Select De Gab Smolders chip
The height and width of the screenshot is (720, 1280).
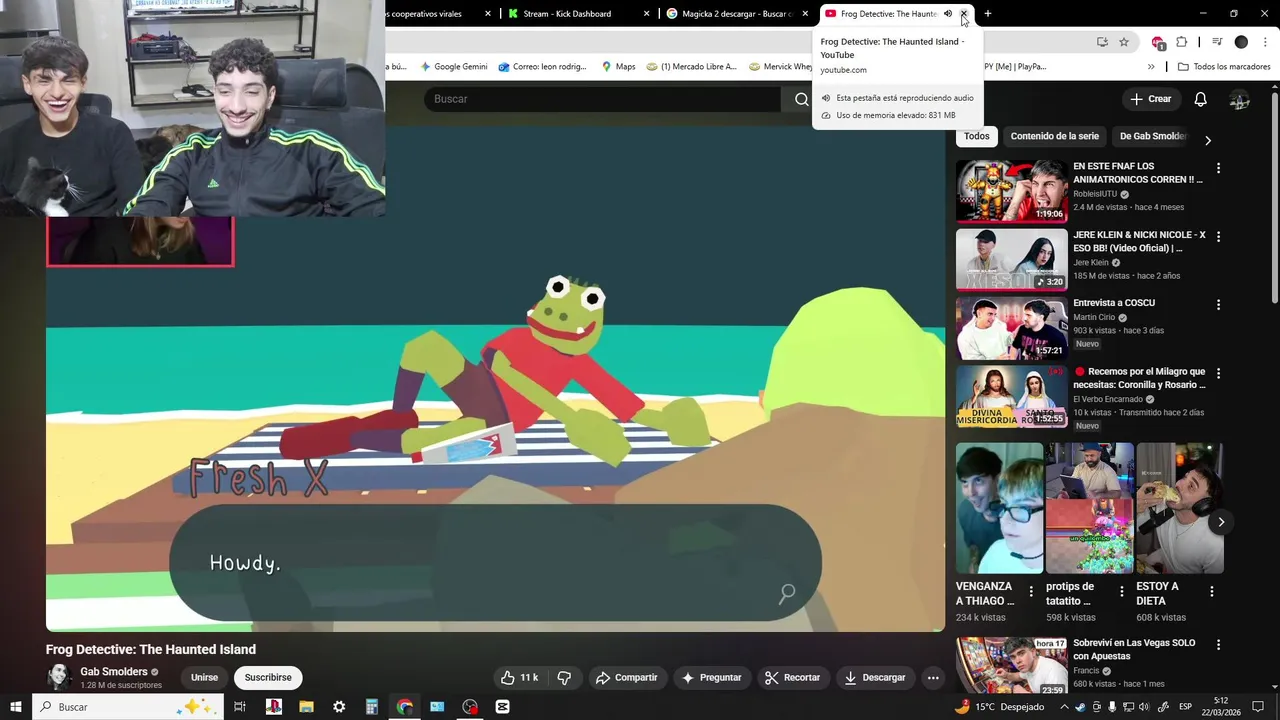tap(1152, 136)
